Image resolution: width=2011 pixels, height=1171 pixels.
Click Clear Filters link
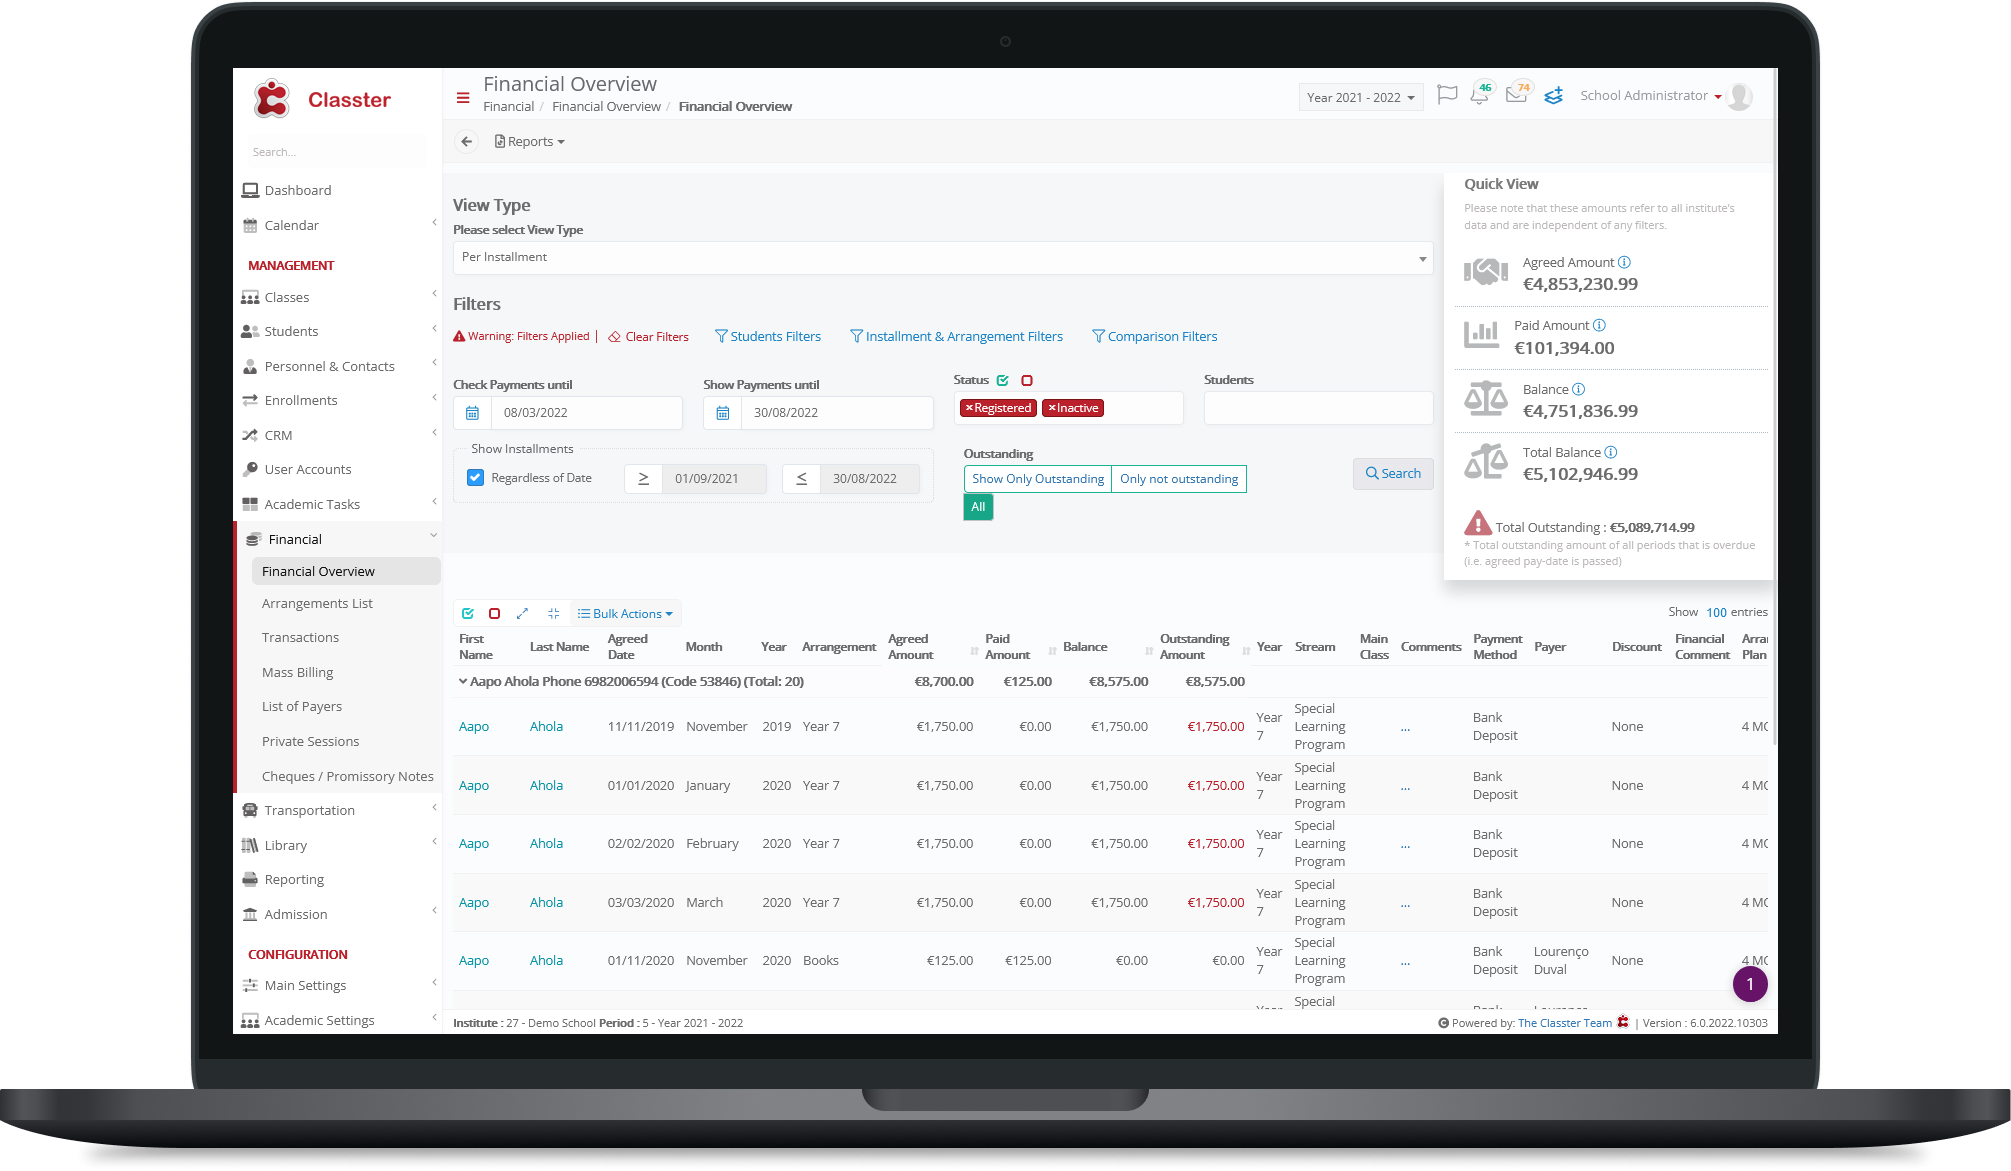[648, 337]
